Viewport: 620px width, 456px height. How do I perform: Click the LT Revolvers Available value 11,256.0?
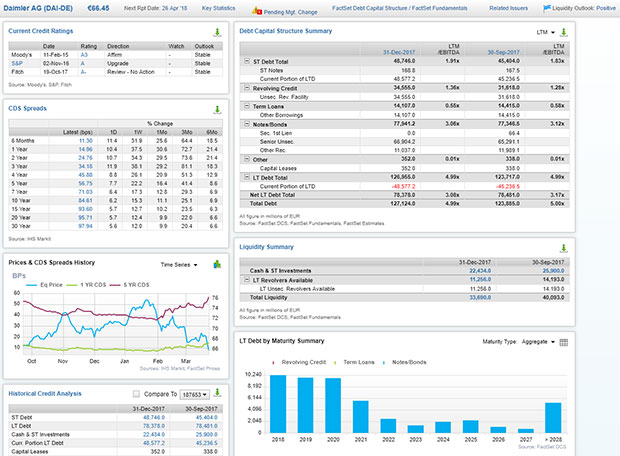480,280
